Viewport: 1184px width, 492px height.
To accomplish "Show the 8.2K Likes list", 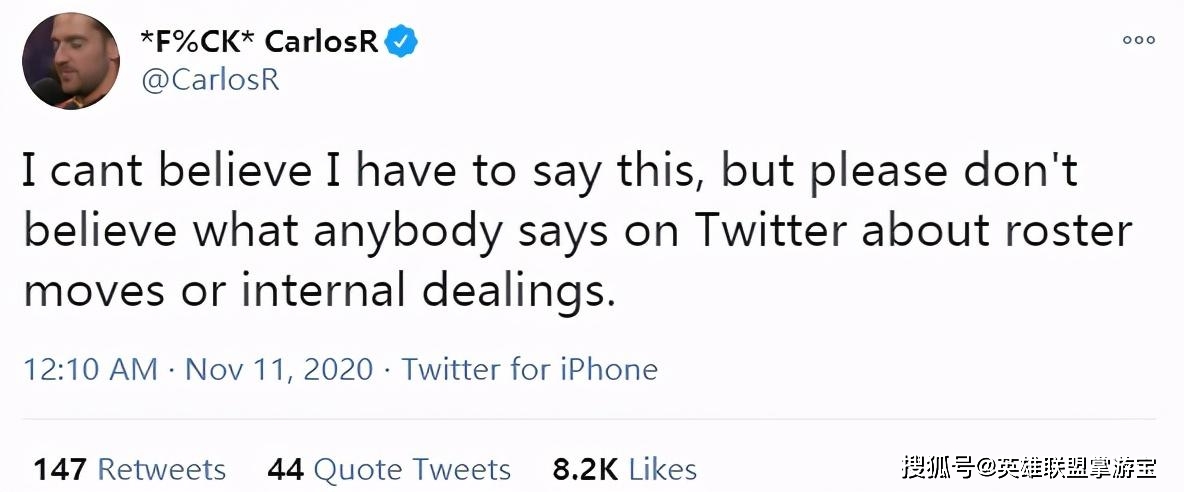I will [x=624, y=469].
